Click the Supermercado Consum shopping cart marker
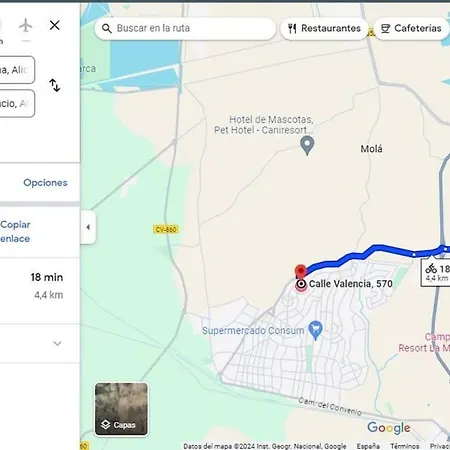The image size is (450, 450). tap(315, 330)
